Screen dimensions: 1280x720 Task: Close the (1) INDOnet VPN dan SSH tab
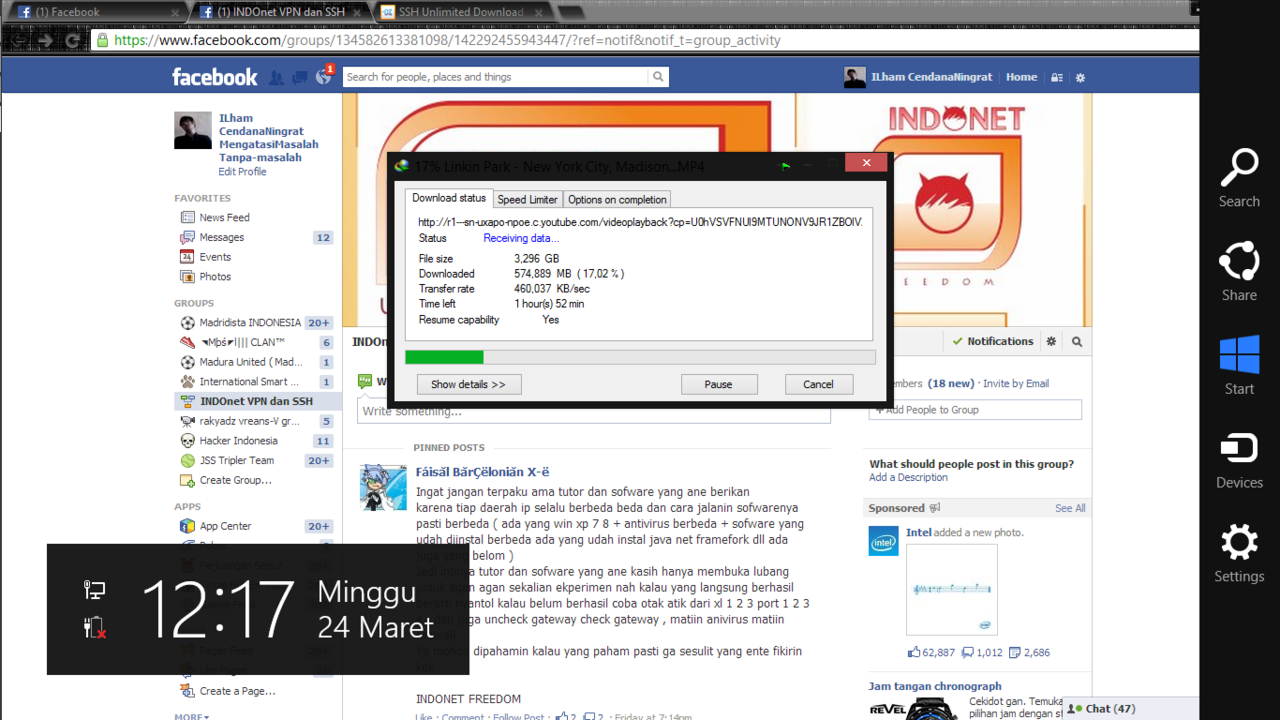click(x=357, y=12)
